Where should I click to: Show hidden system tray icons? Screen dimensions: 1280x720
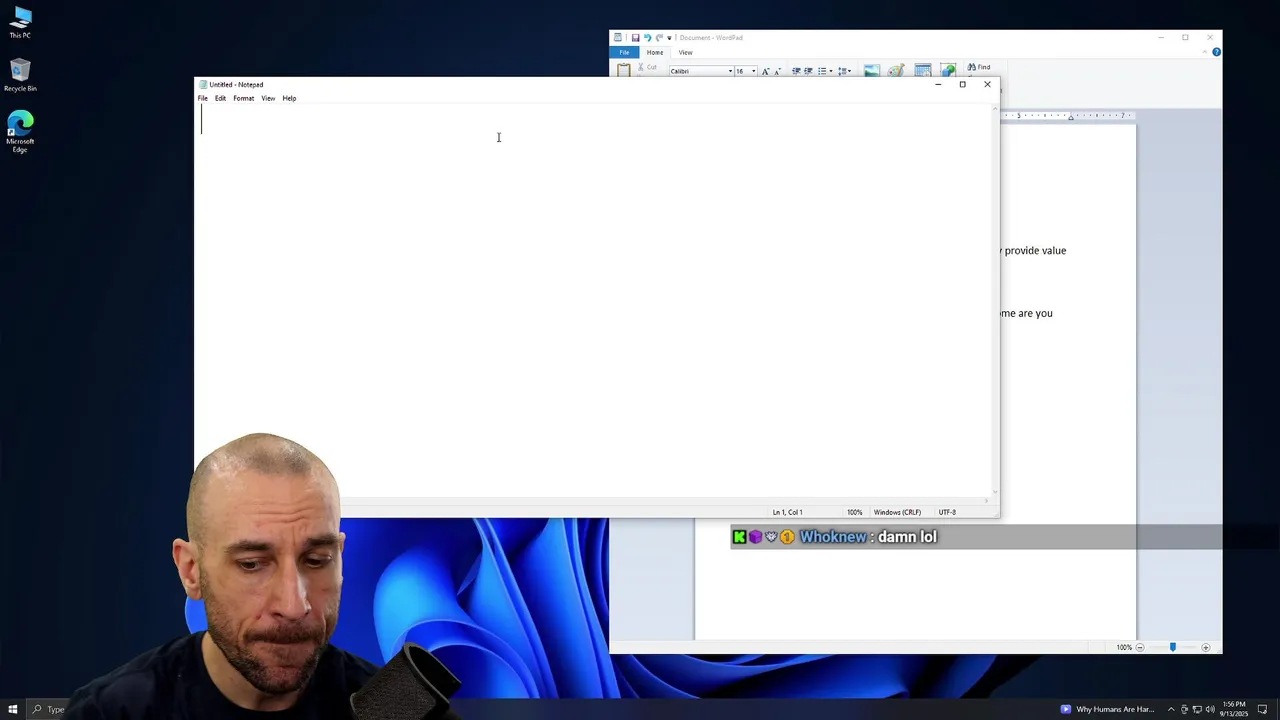(1171, 709)
